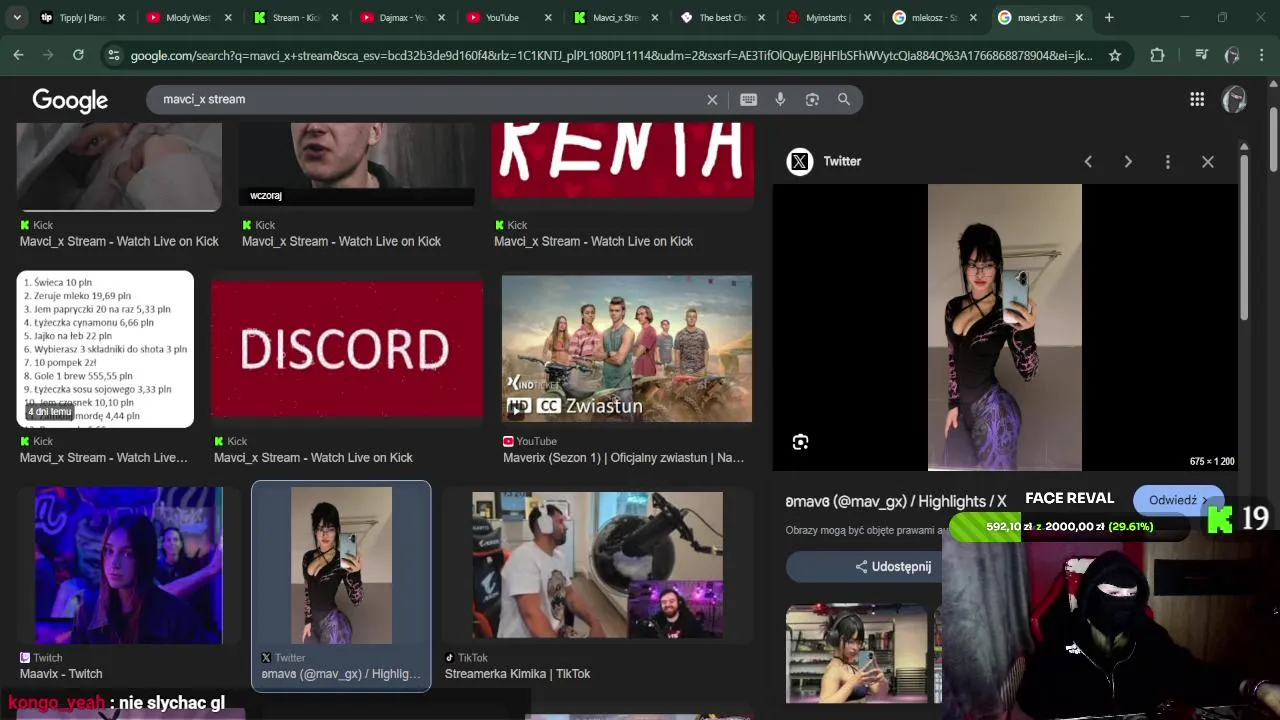Open Maverix Sezon 1 YouTube result title
The image size is (1280, 720).
coord(623,458)
